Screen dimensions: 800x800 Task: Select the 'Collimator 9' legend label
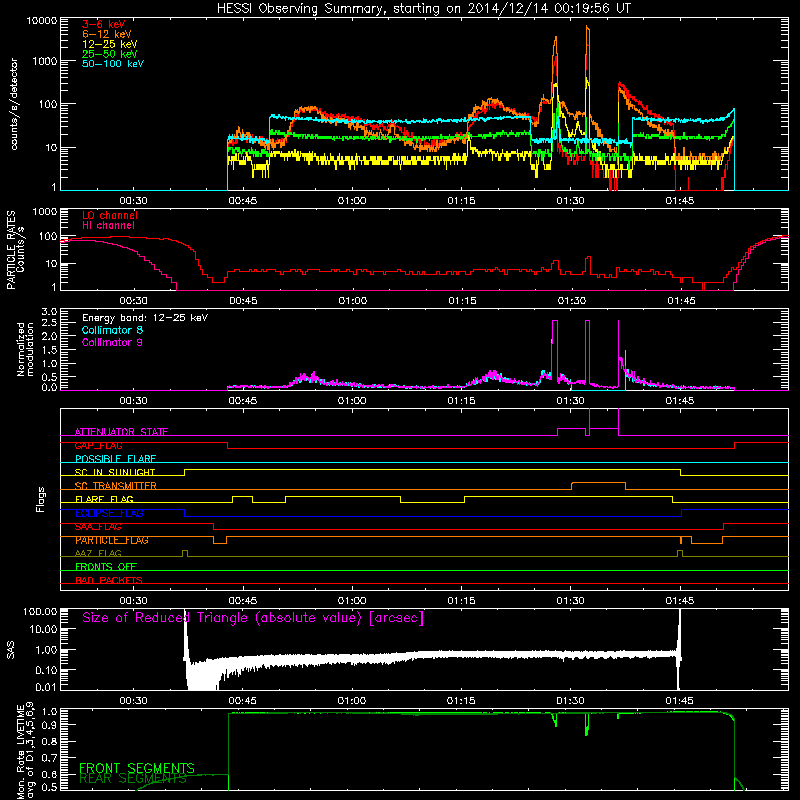[x=112, y=342]
